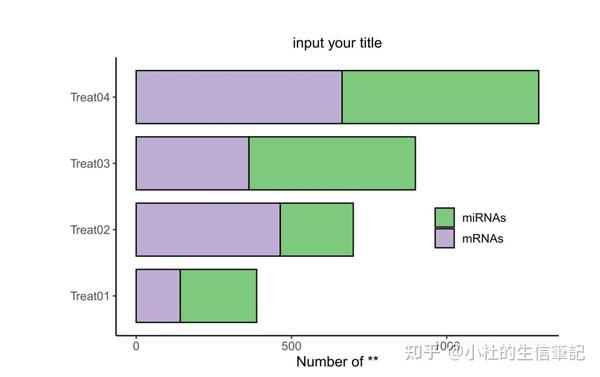Select the Treat02 axis label
Viewport: 600px width, 377px height.
[90, 230]
